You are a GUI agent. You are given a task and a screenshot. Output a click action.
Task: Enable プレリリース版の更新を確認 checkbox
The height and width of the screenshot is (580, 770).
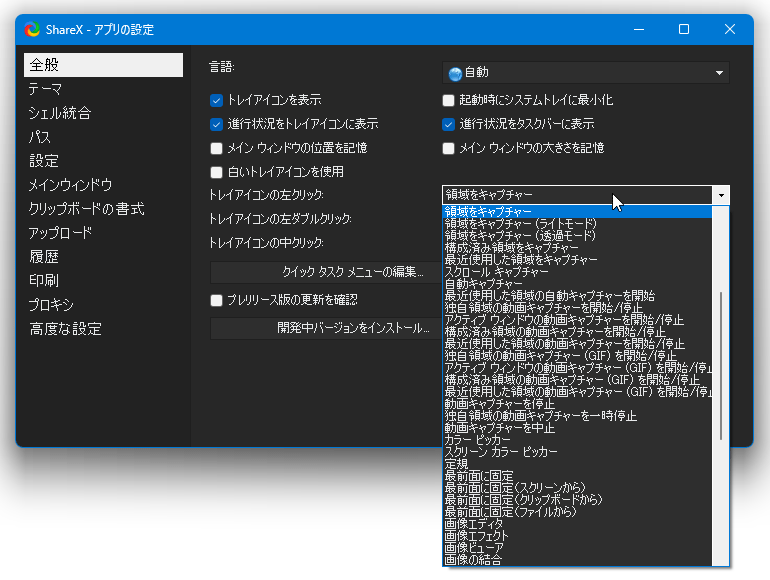tap(217, 300)
